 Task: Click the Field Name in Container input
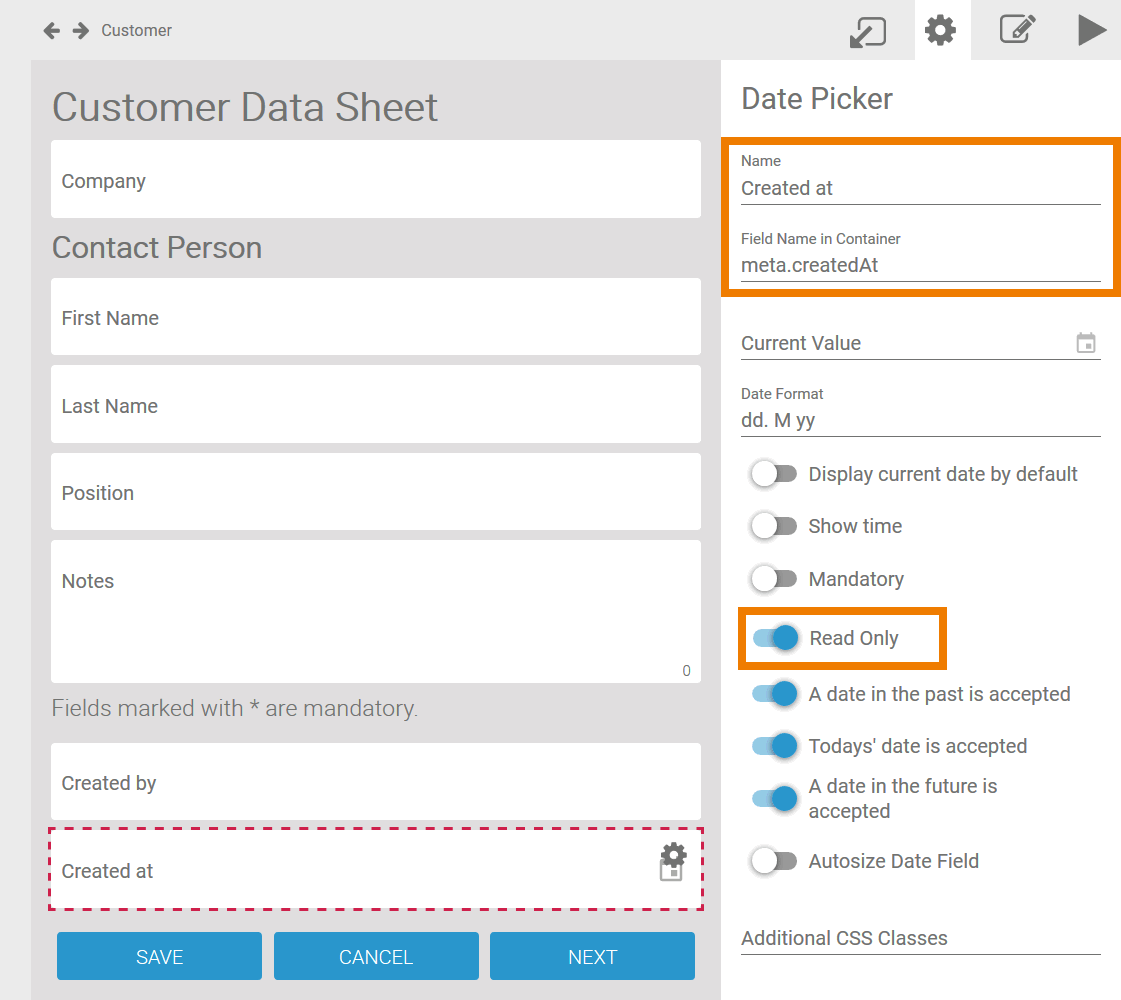920,266
